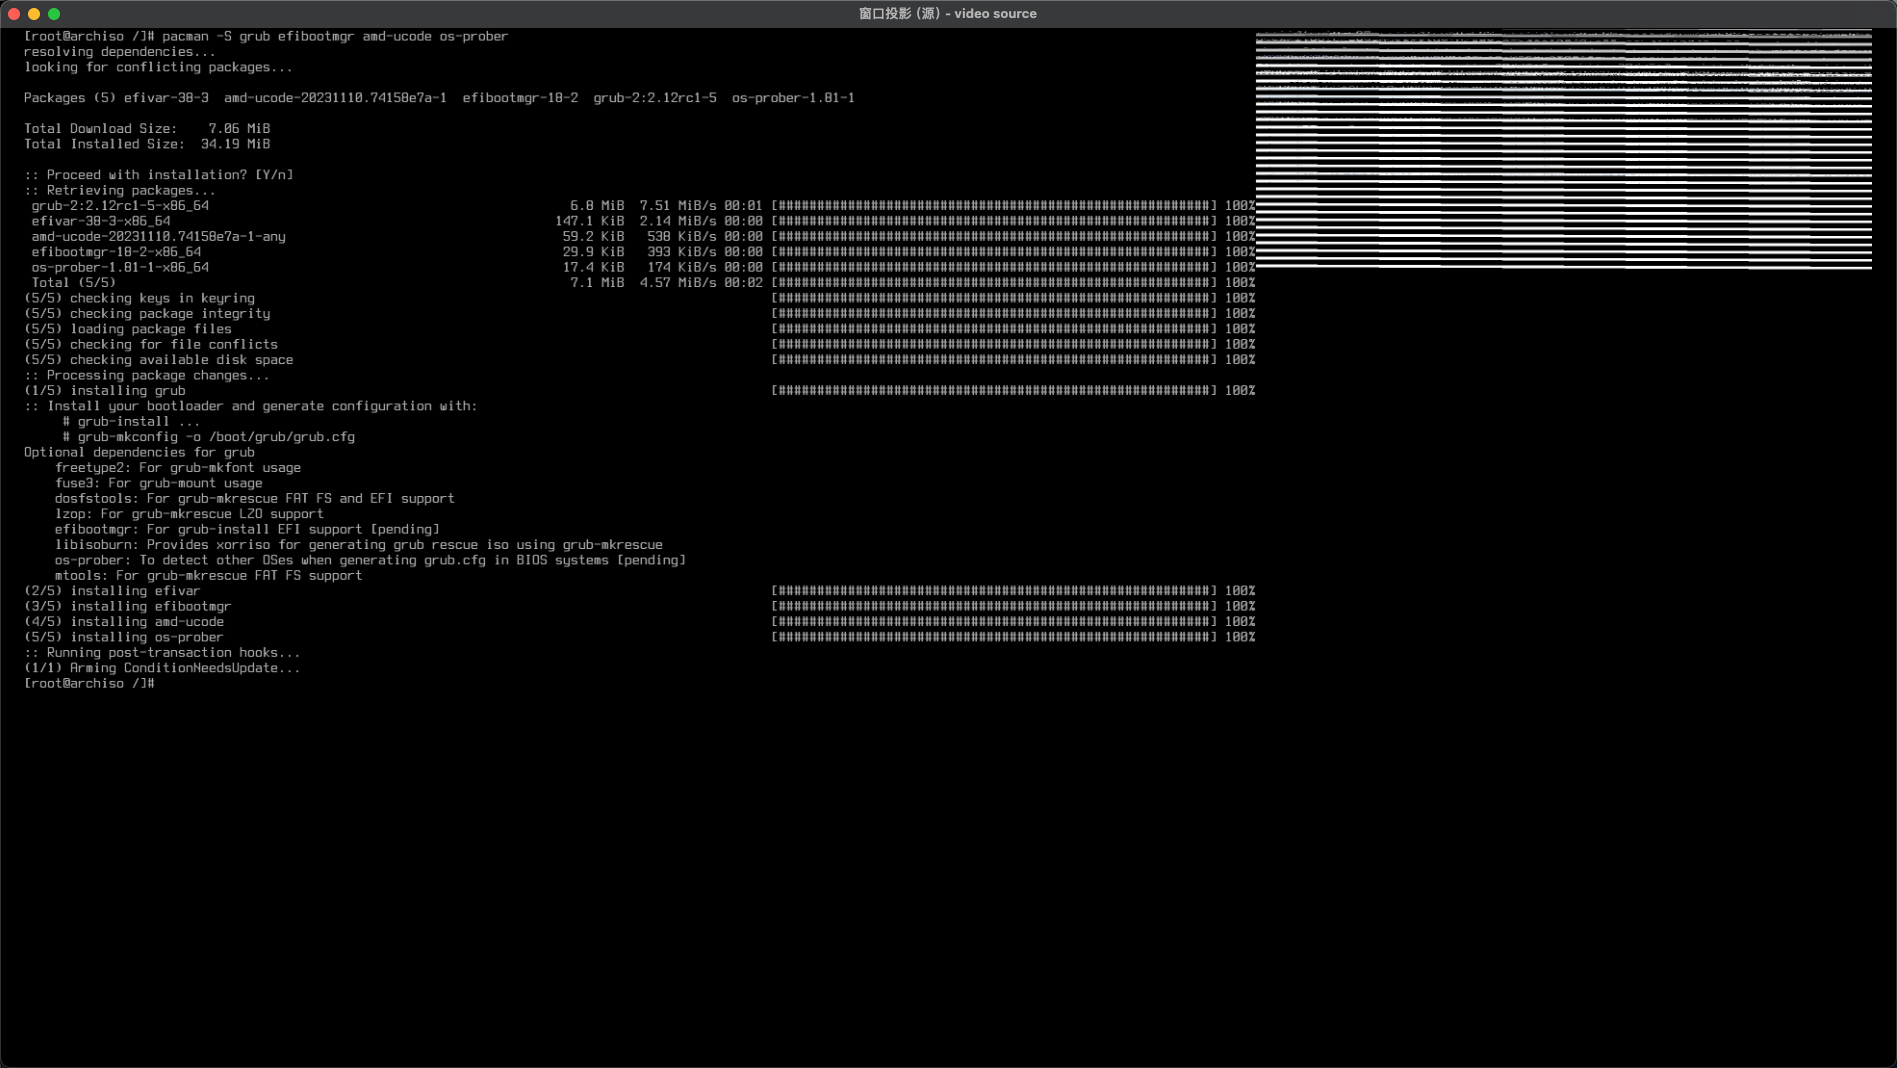
Task: Click progress bar for 'installing os-prober'
Action: 994,637
